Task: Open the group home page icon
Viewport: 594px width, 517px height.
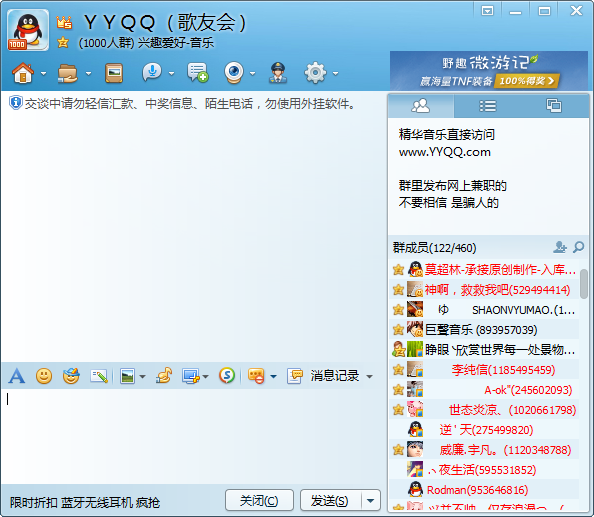Action: pyautogui.click(x=23, y=73)
